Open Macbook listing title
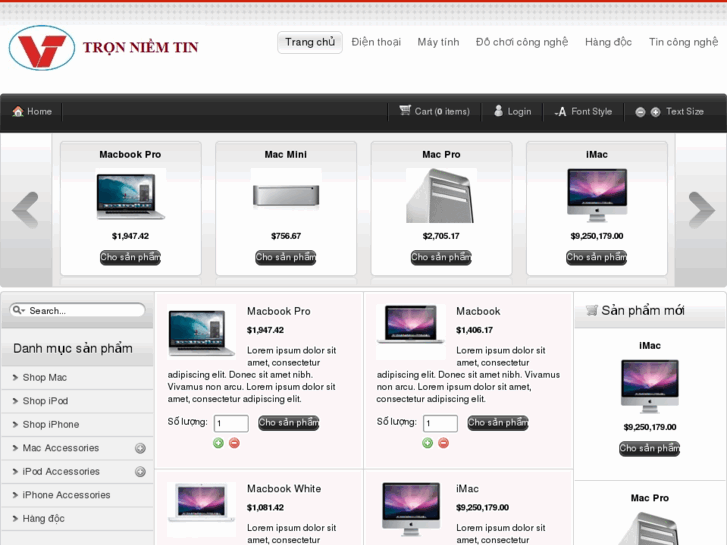727x545 pixels. [x=478, y=311]
